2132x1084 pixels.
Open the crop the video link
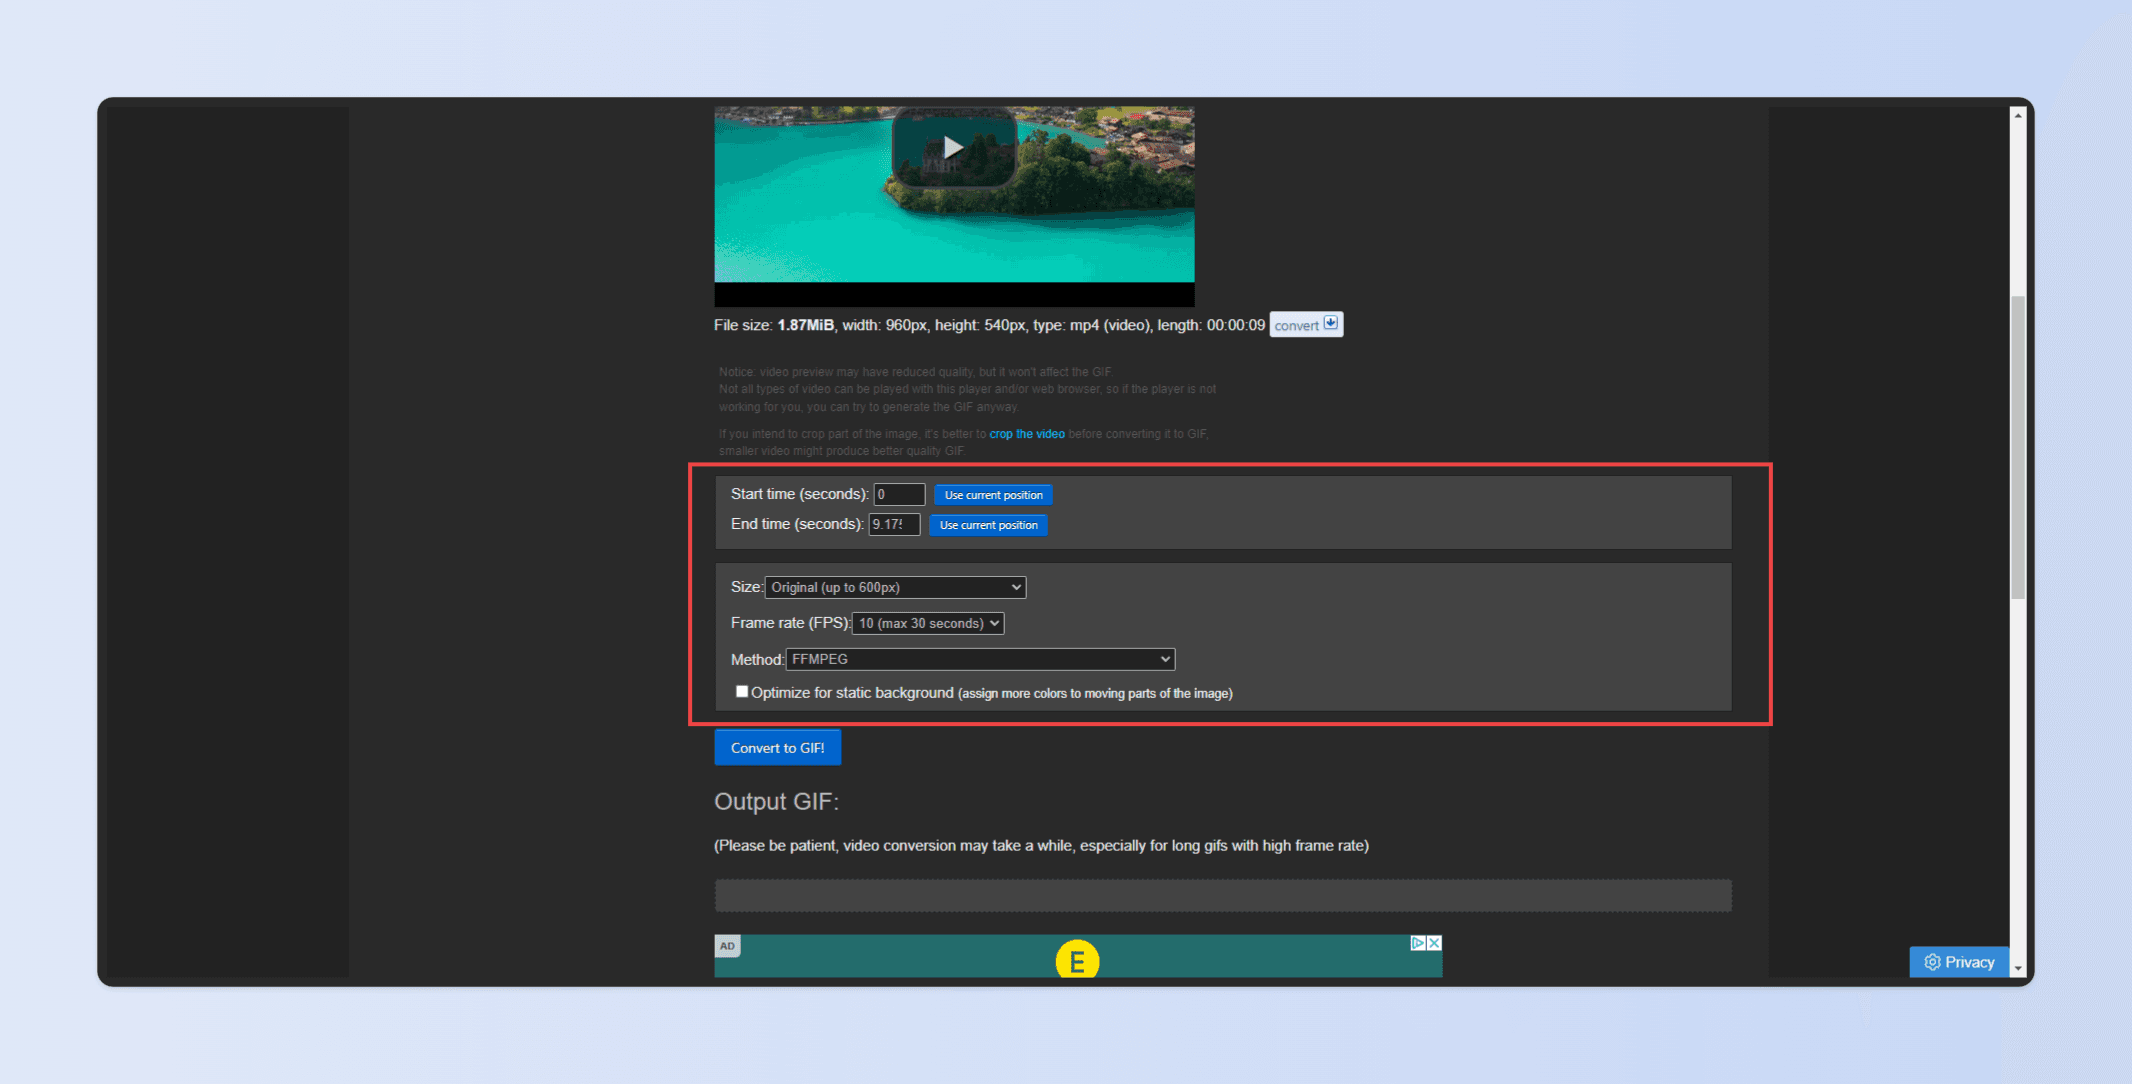(1026, 434)
